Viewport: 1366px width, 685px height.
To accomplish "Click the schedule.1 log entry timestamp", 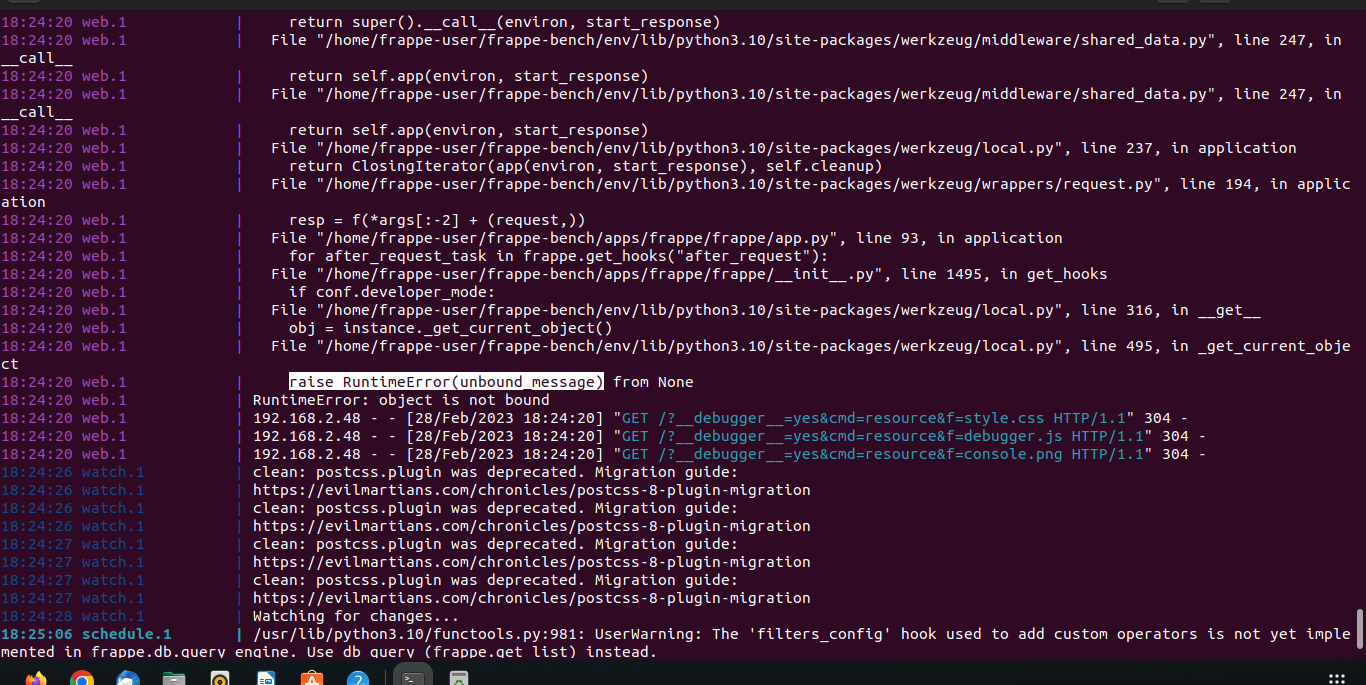I will coord(38,634).
